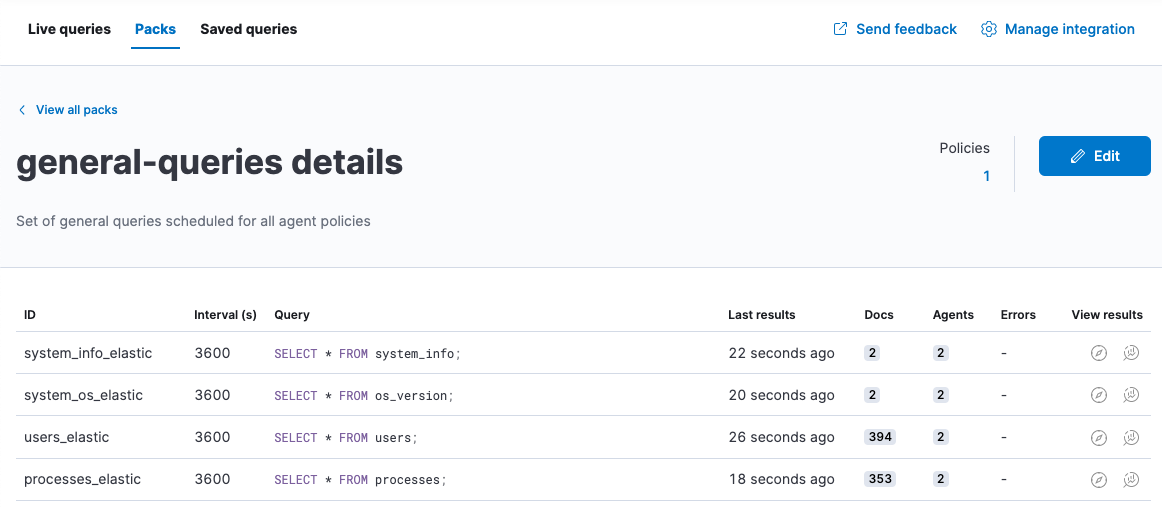Show processes_elastic results in Lens
The height and width of the screenshot is (509, 1162).
pos(1131,479)
